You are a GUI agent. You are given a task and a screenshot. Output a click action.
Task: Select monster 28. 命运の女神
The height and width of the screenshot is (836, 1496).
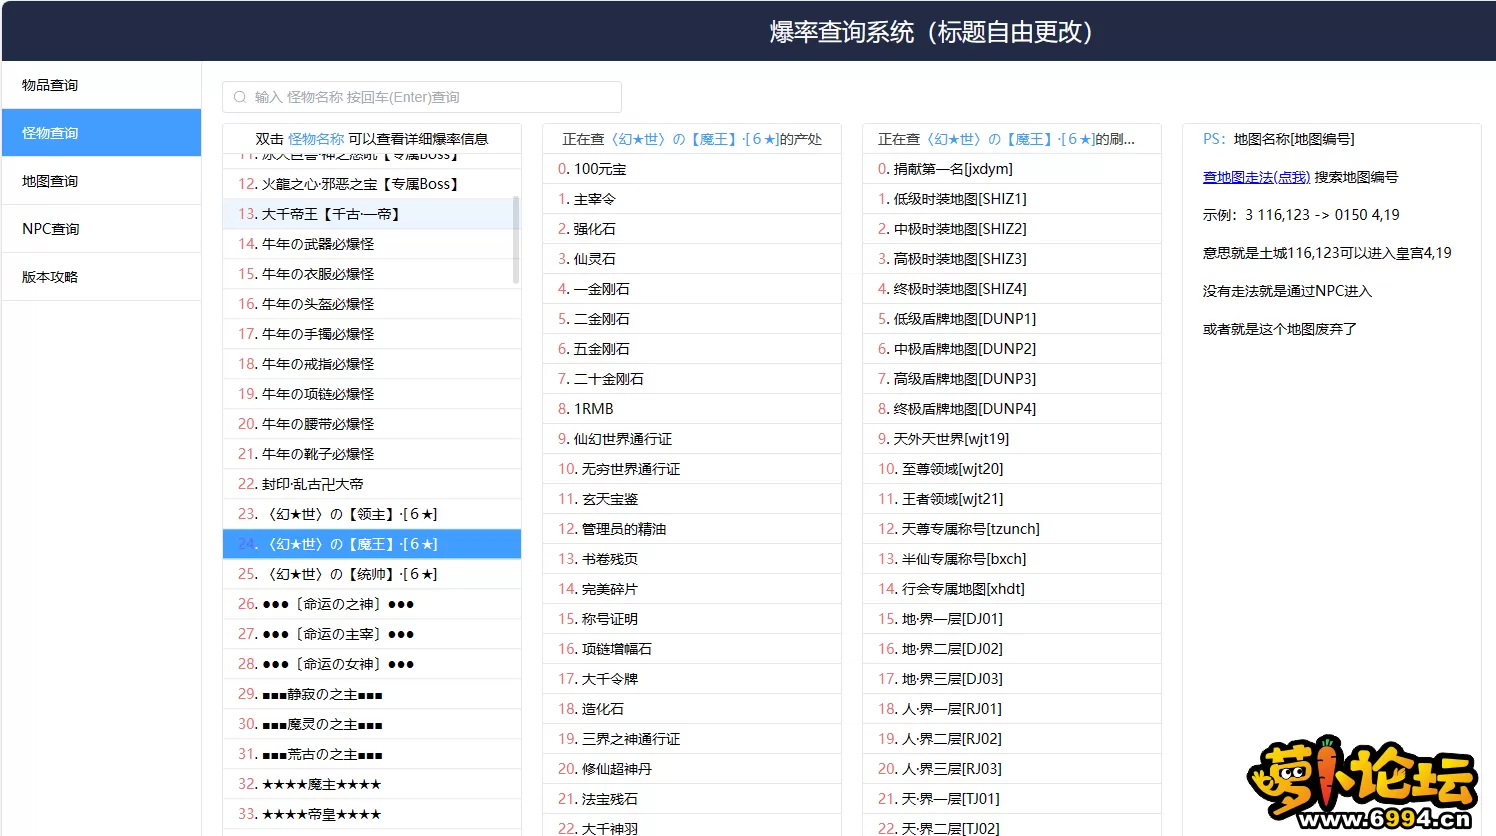(x=372, y=664)
